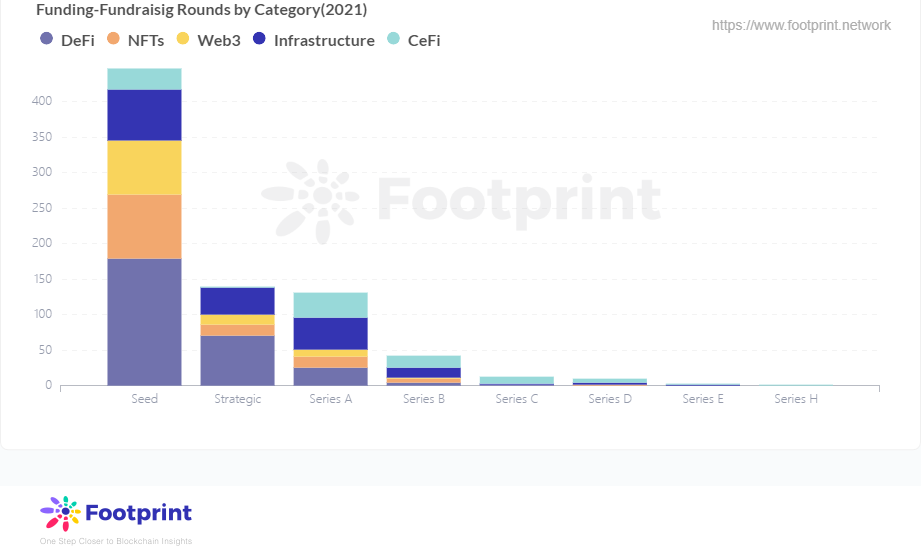Open the footprint.network URL link
This screenshot has height=556, width=921.
[x=801, y=25]
